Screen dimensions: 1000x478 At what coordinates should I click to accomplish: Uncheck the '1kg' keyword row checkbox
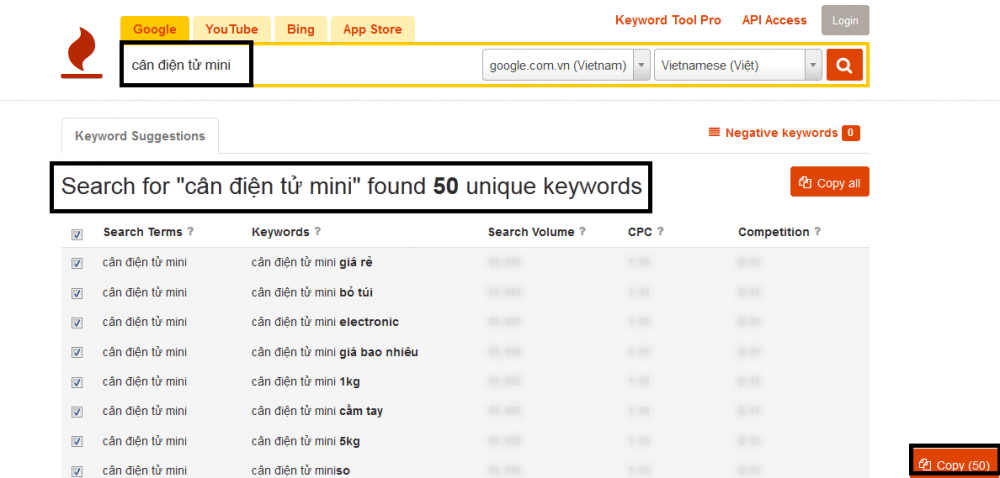click(77, 382)
